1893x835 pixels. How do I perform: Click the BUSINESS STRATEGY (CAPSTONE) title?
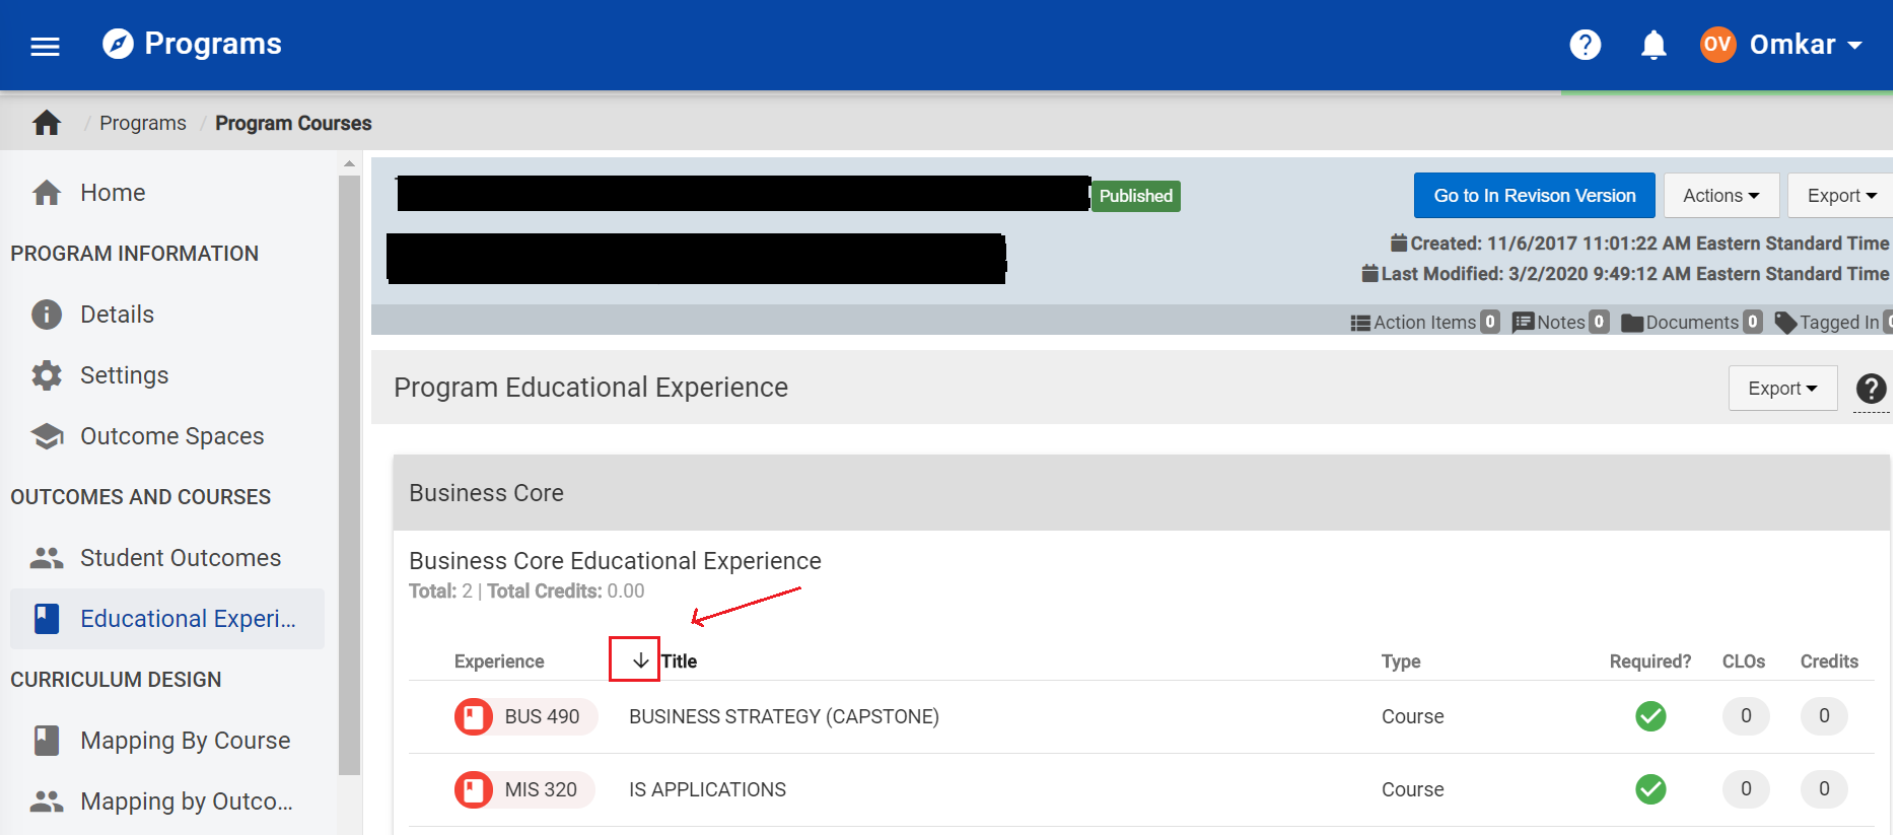784,717
